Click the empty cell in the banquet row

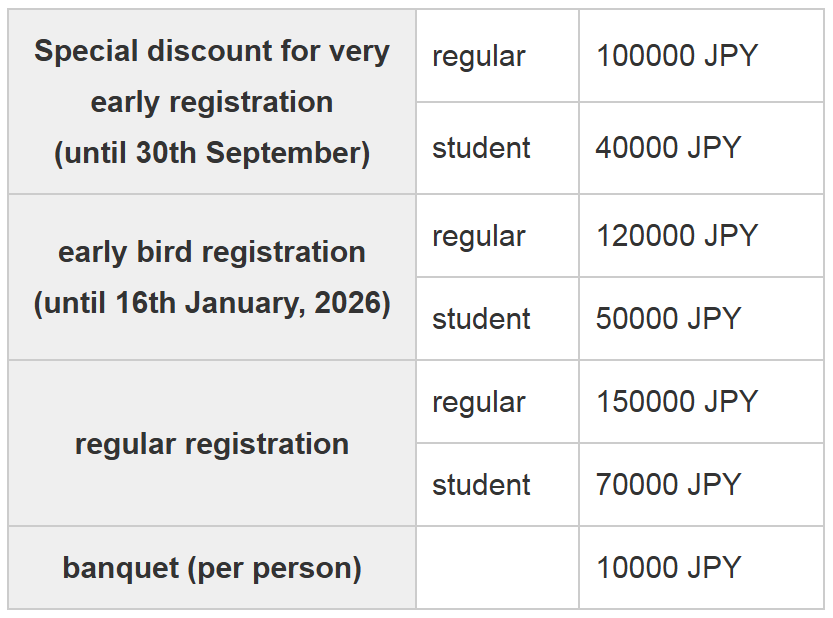[497, 568]
